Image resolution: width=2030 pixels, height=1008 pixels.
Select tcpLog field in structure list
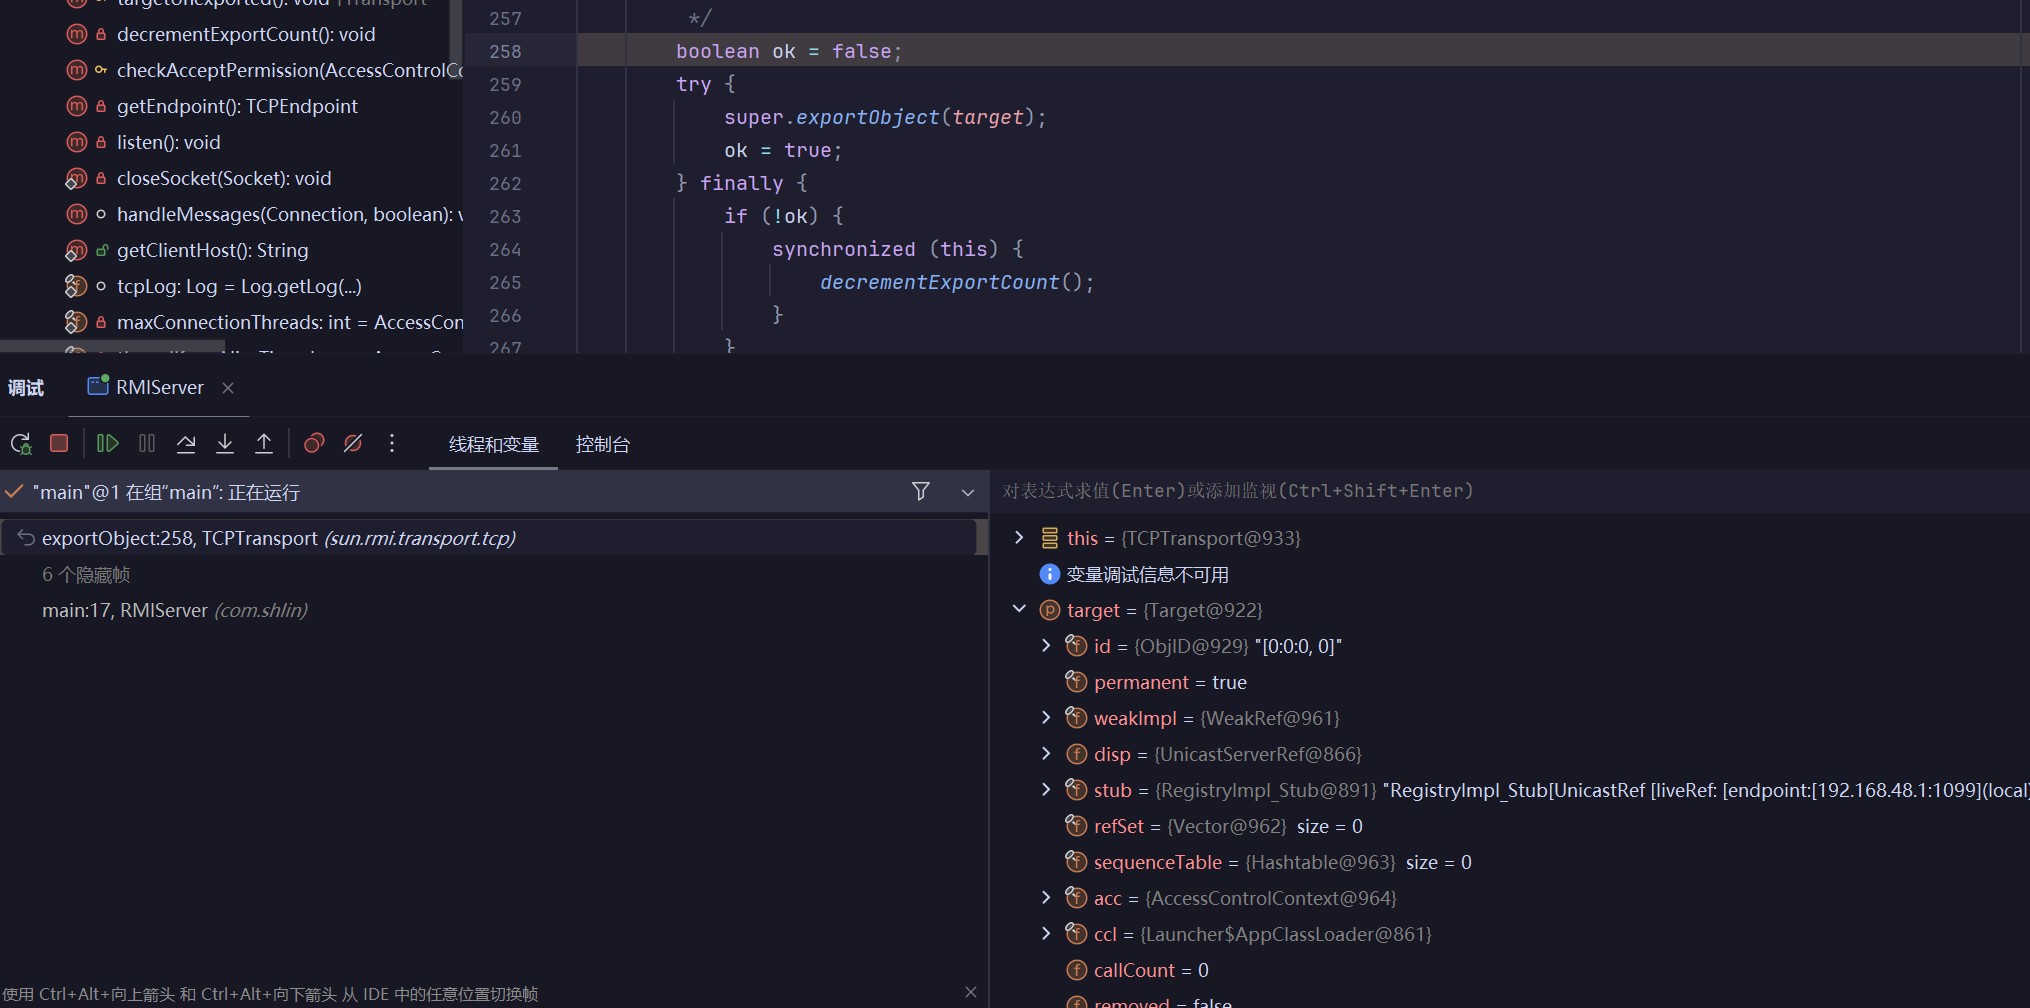tap(239, 286)
